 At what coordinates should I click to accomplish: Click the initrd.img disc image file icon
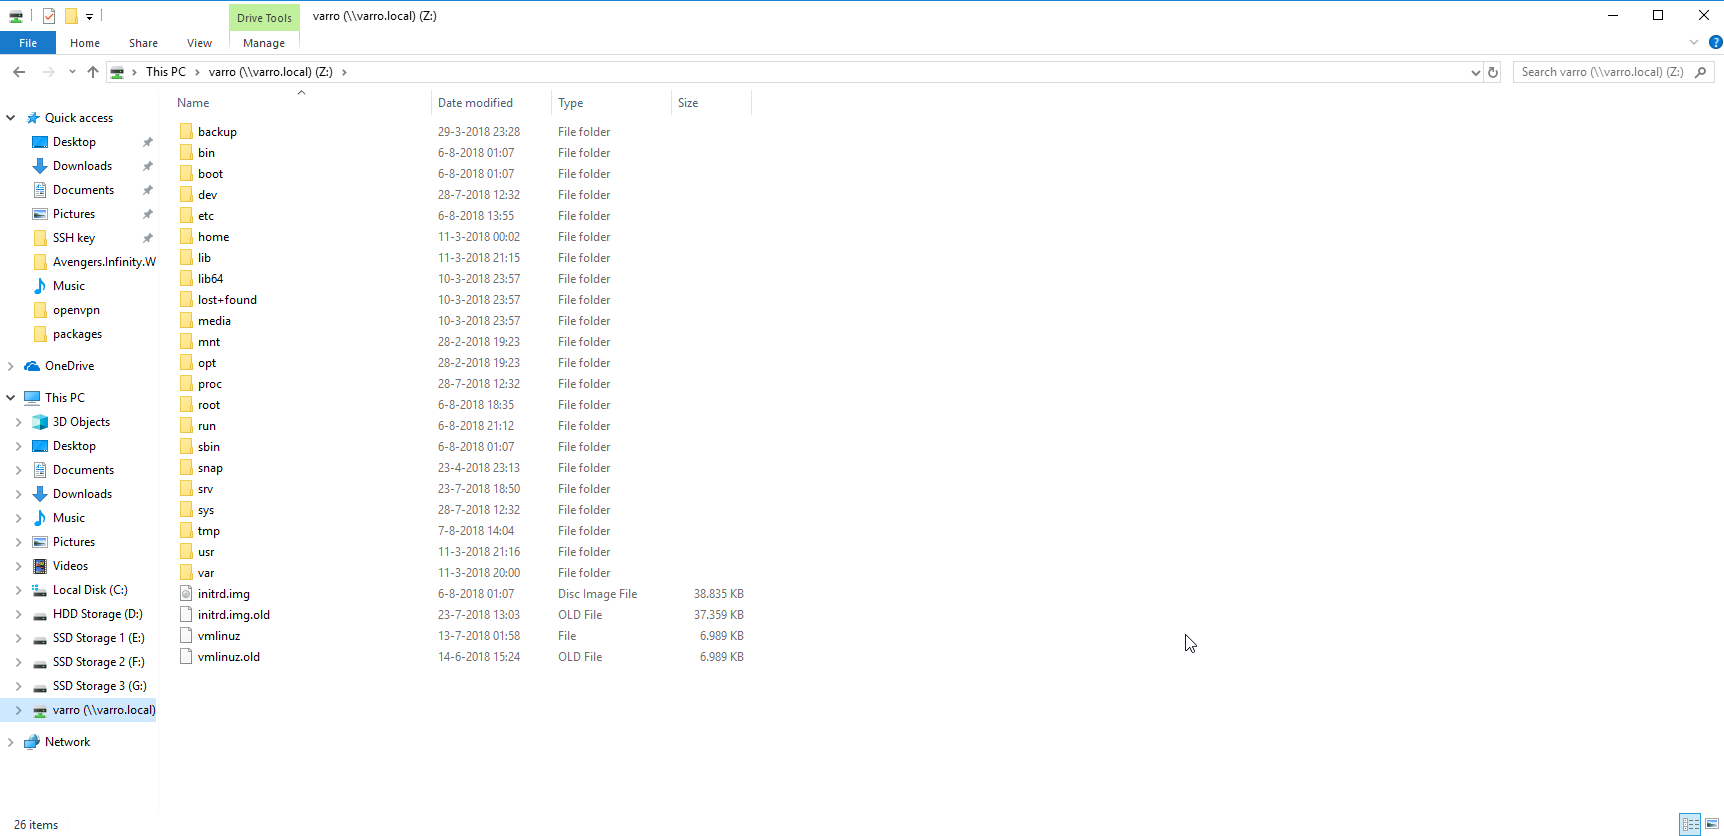pyautogui.click(x=186, y=594)
